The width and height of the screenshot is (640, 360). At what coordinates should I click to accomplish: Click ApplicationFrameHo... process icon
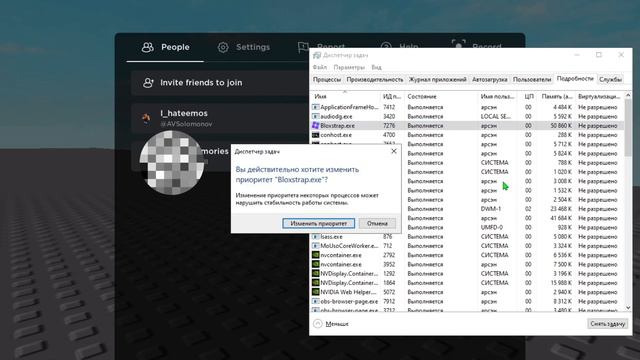point(316,107)
